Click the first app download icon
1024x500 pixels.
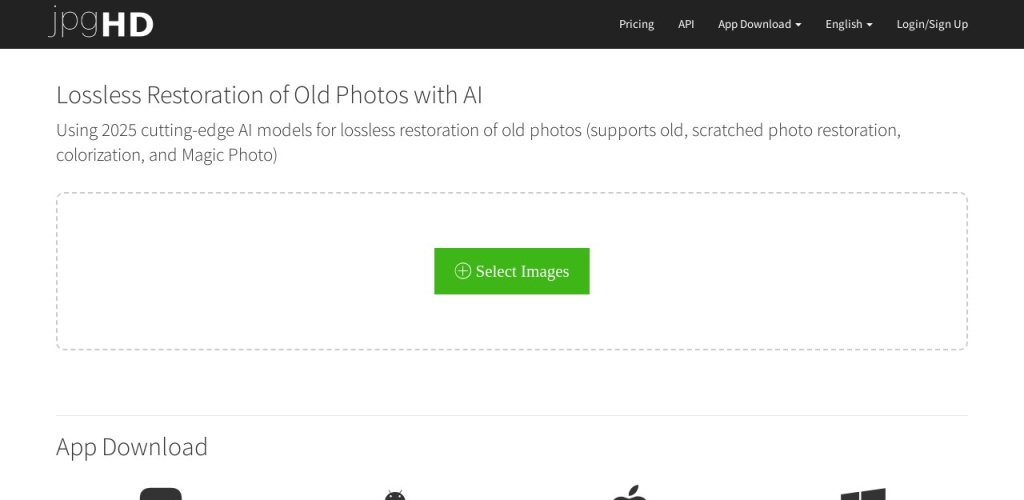pos(161,495)
